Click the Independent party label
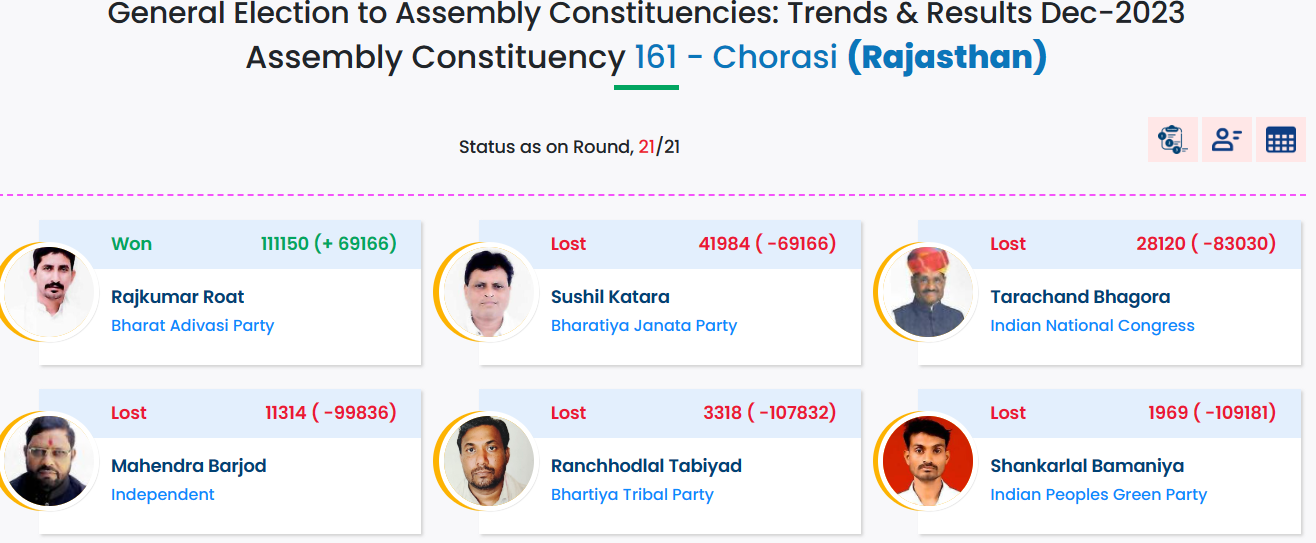The image size is (1316, 543). tap(162, 494)
